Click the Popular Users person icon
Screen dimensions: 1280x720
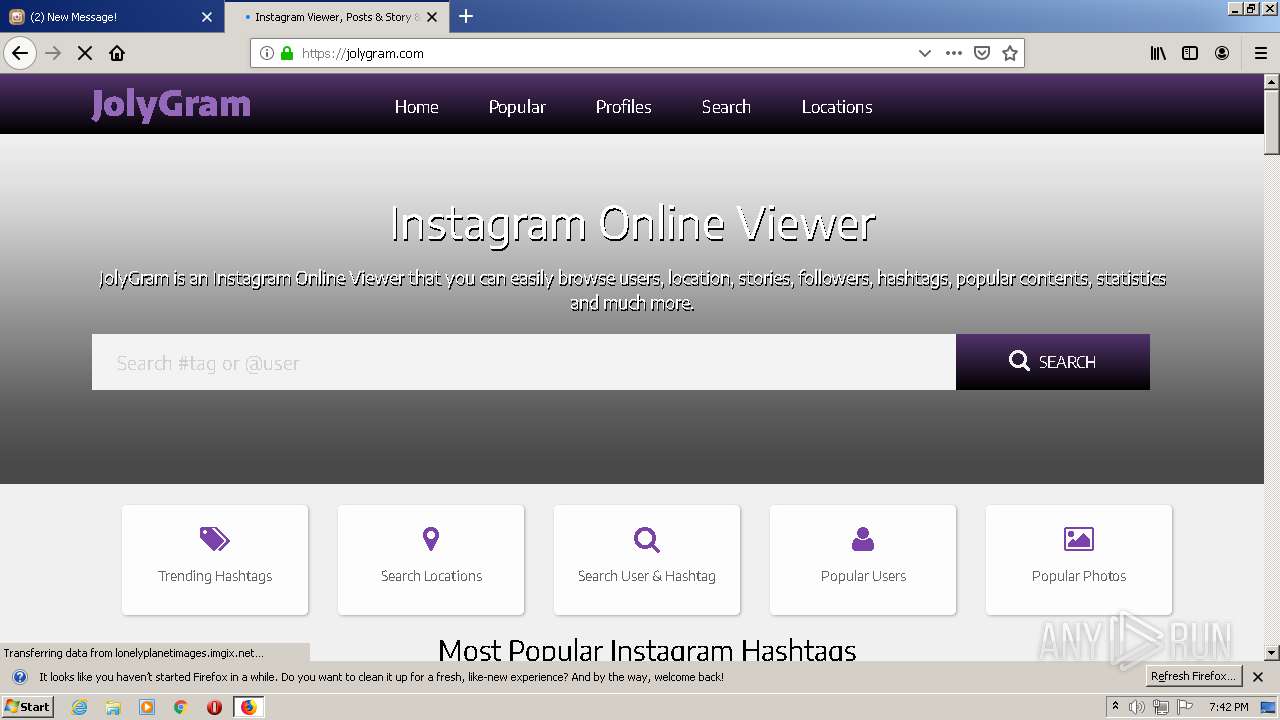[863, 540]
